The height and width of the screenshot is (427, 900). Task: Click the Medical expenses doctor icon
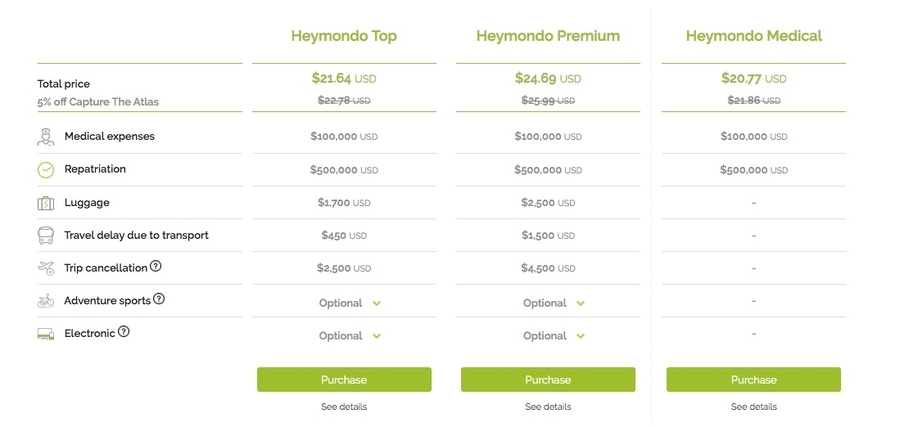(x=46, y=137)
